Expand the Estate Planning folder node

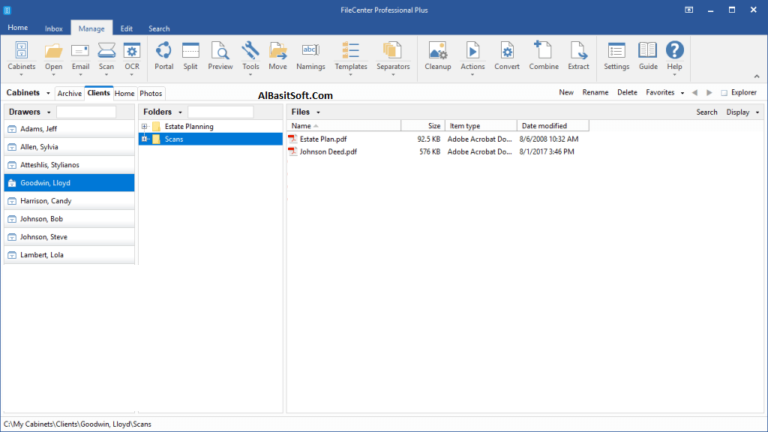[x=144, y=126]
